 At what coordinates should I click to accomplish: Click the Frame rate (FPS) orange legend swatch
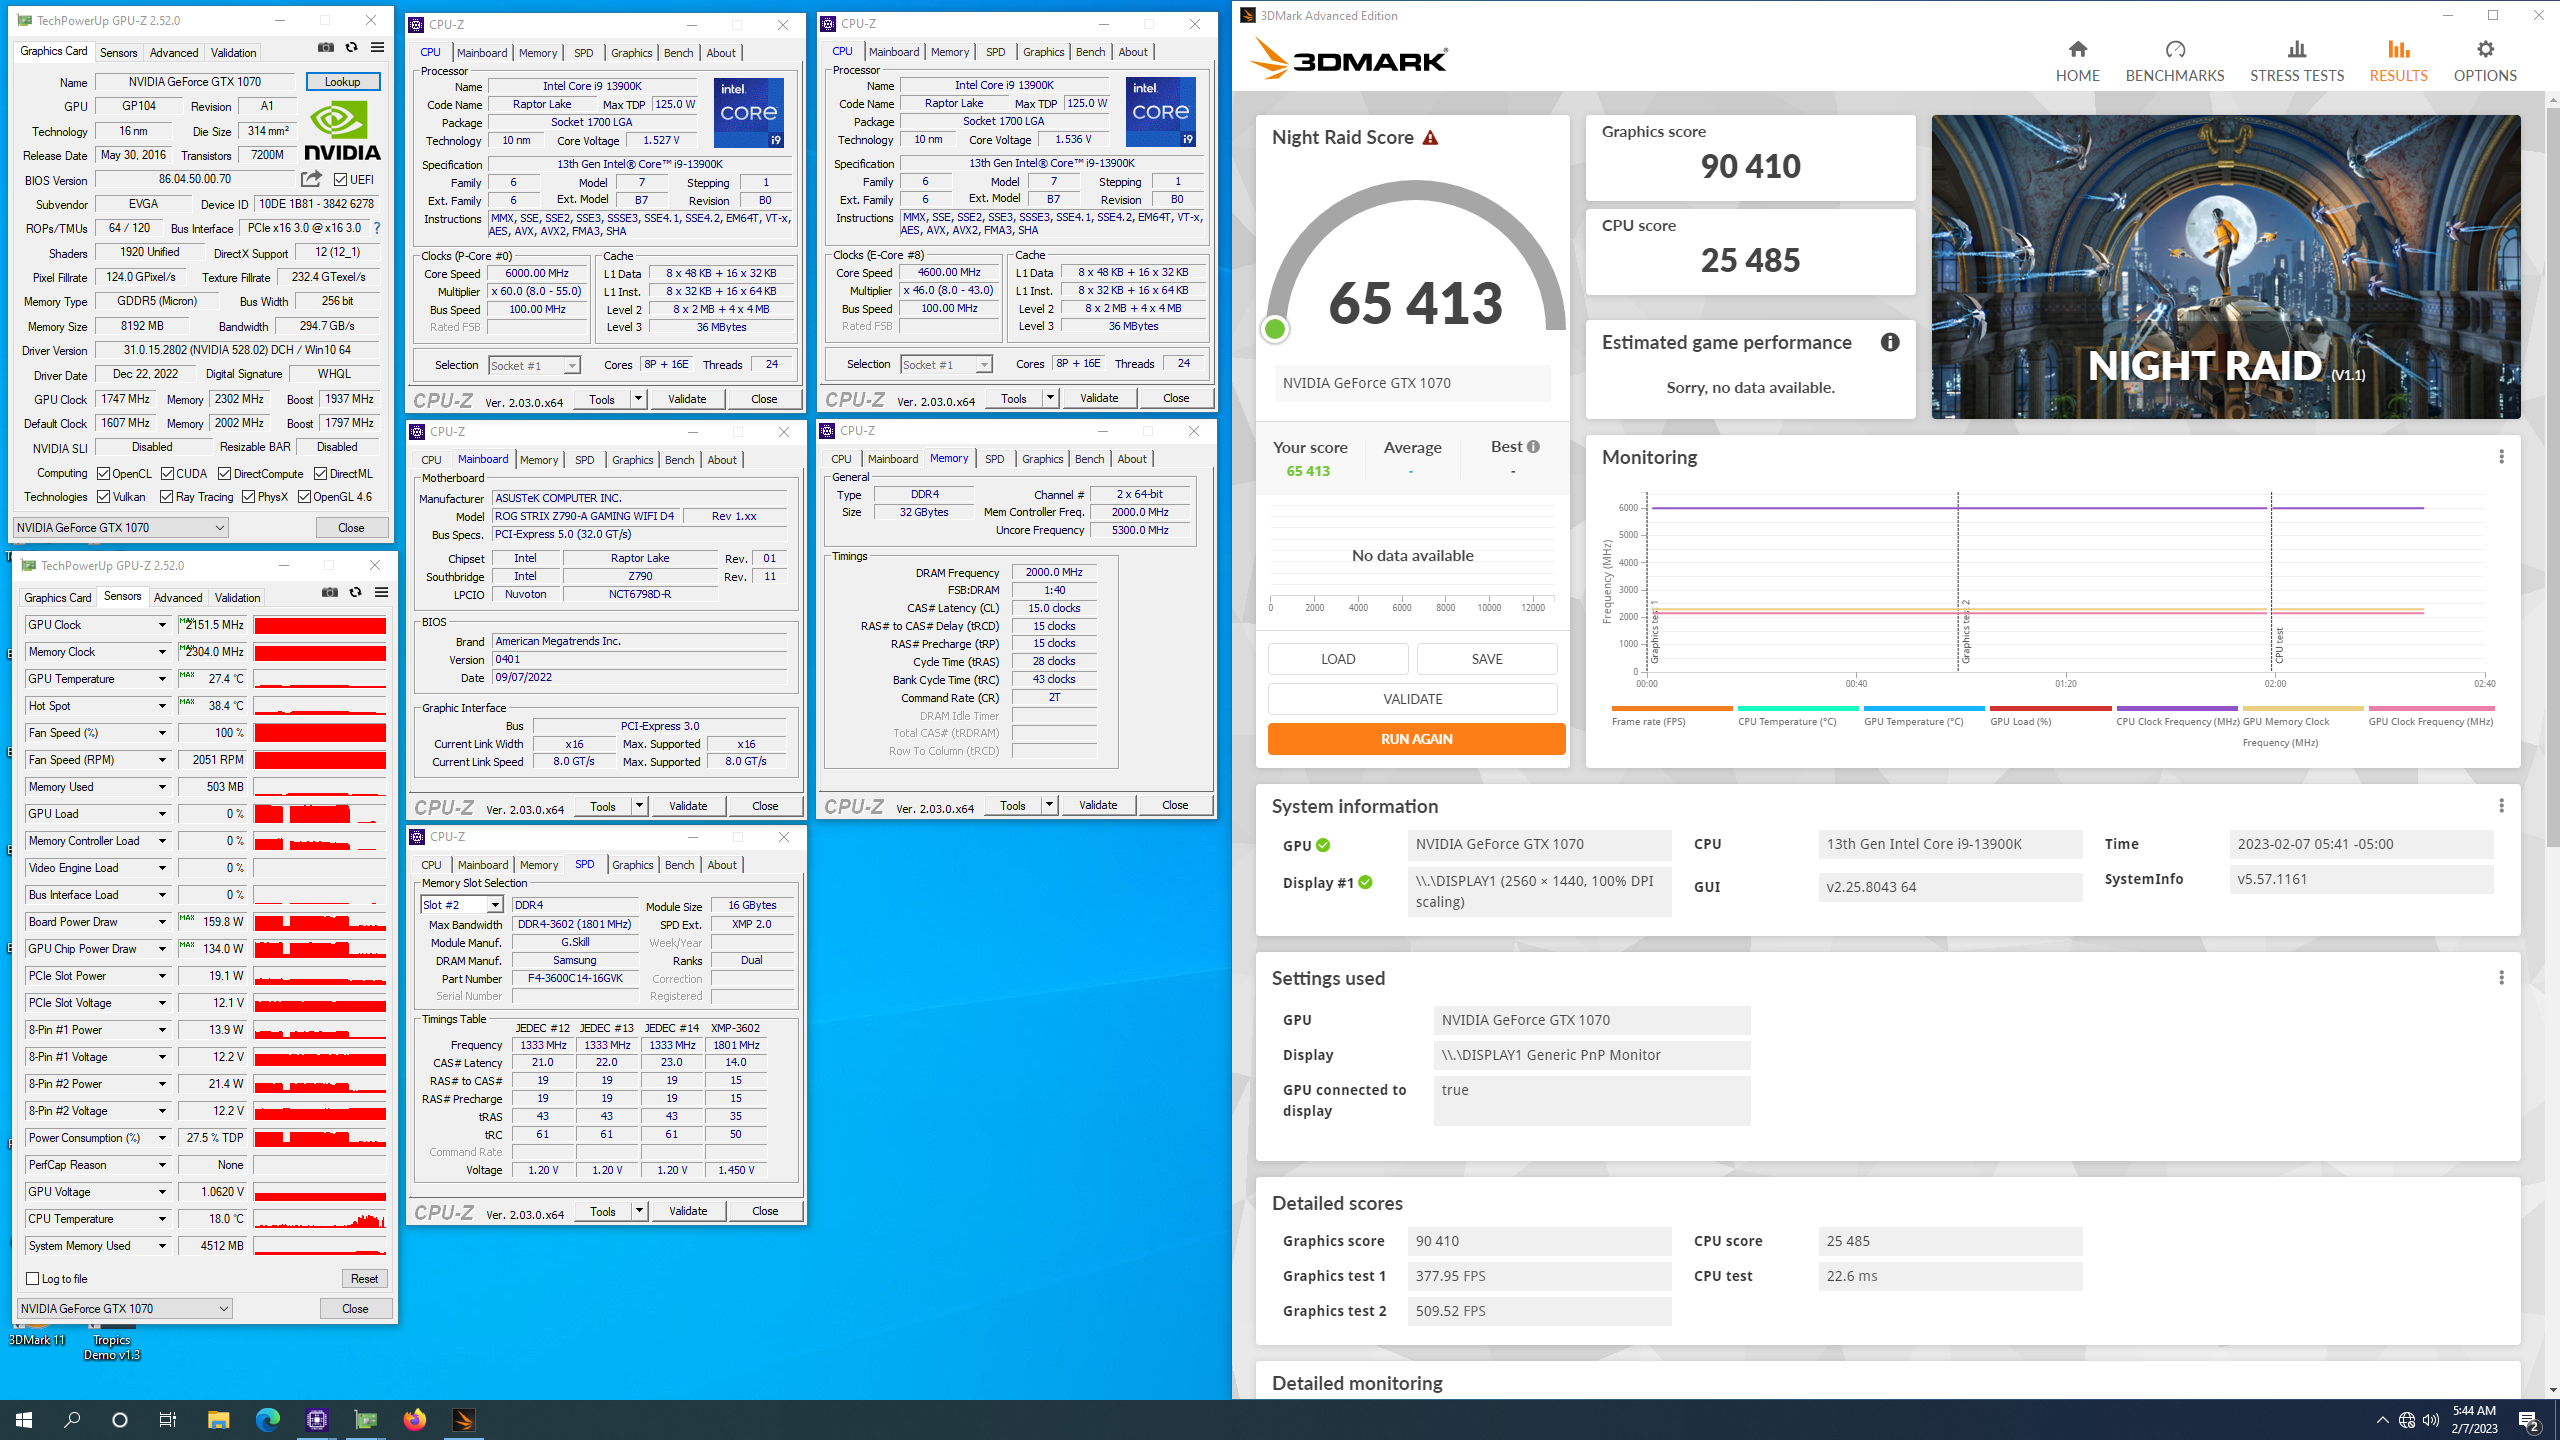point(1672,709)
